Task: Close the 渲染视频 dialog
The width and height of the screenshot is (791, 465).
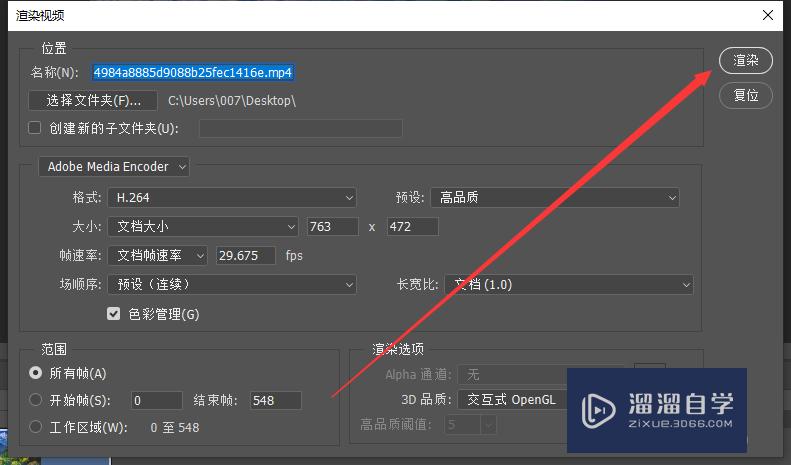Action: tap(768, 15)
